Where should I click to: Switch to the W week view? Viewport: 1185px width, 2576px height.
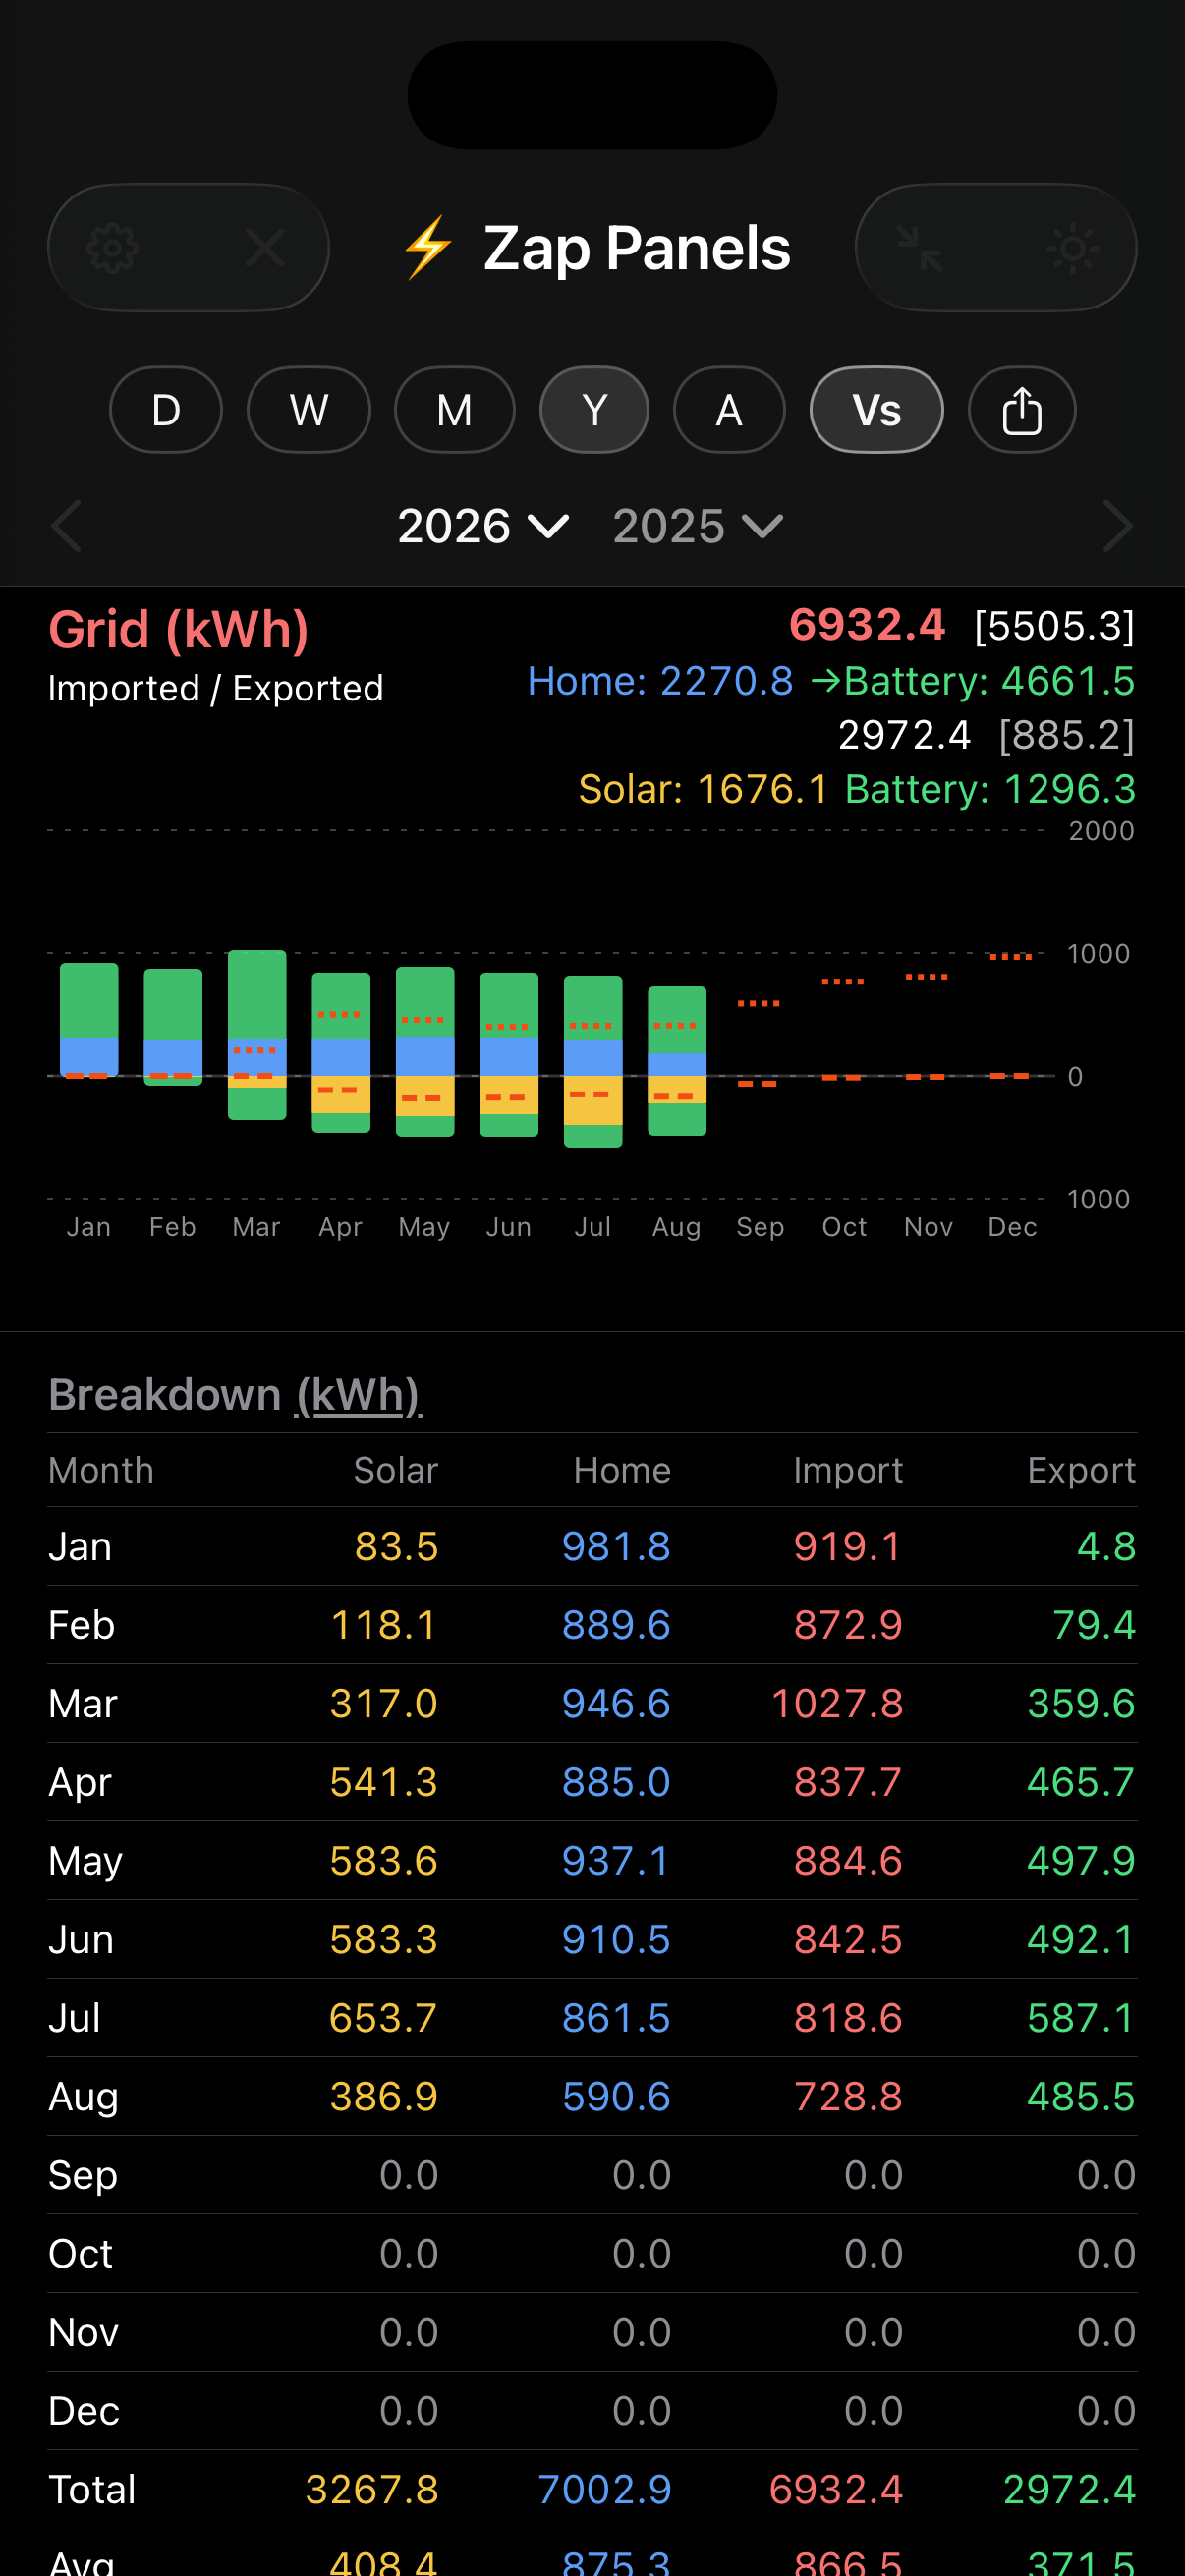(309, 410)
